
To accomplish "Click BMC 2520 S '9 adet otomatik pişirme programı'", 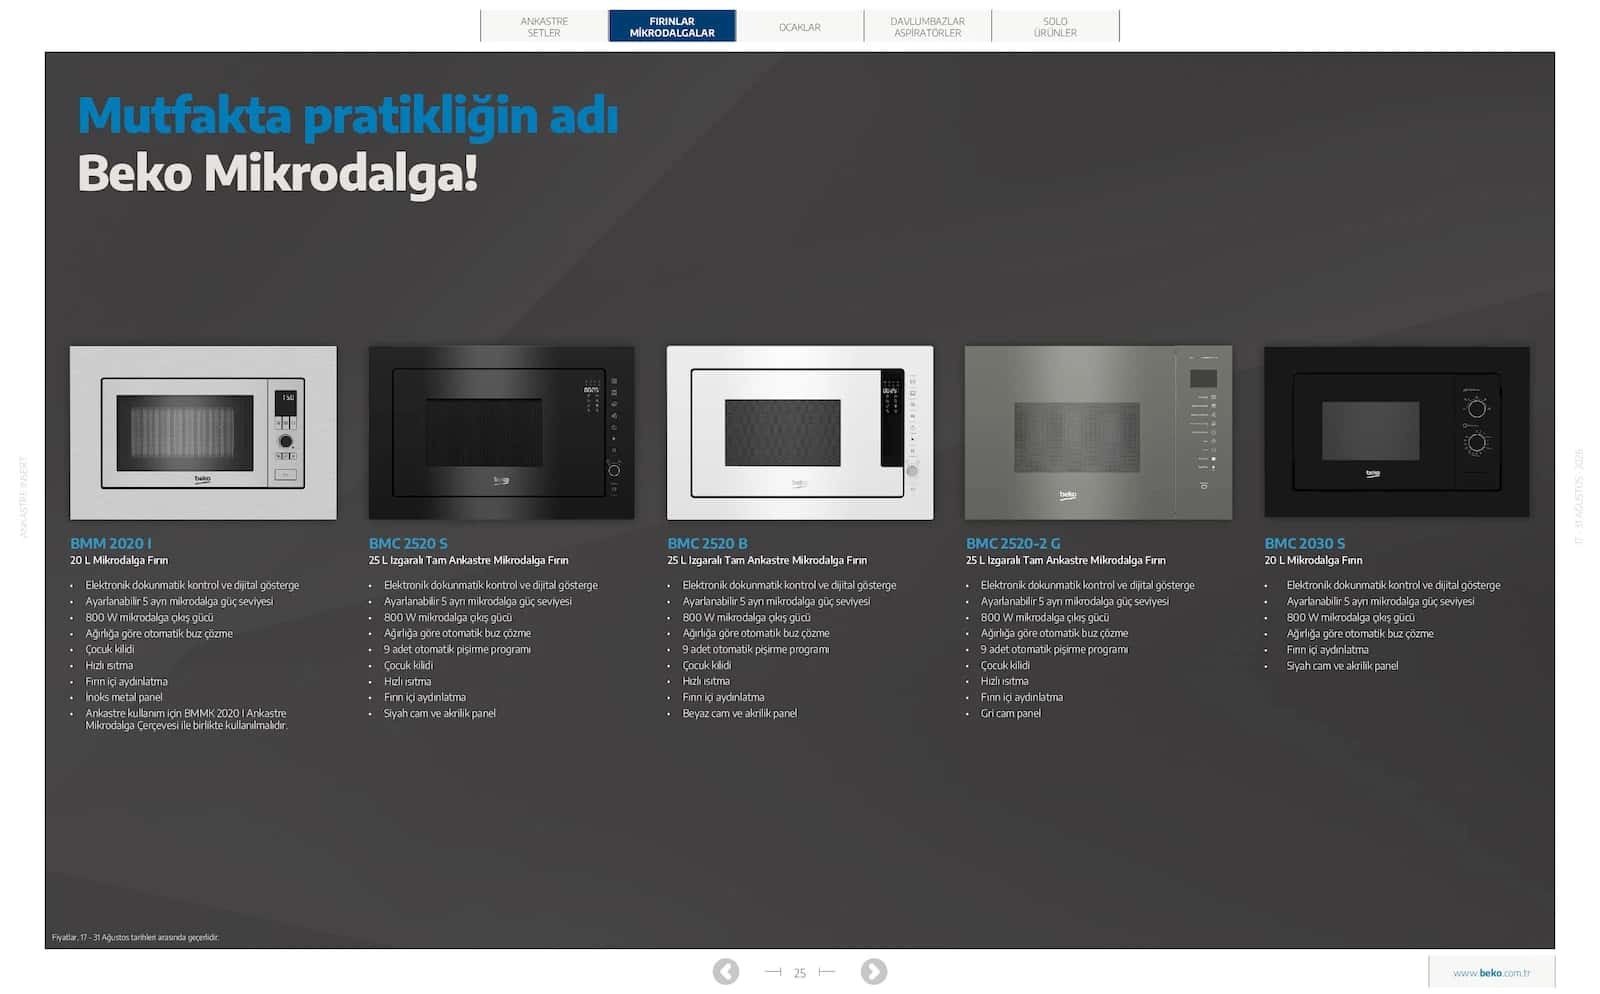I will (x=457, y=649).
